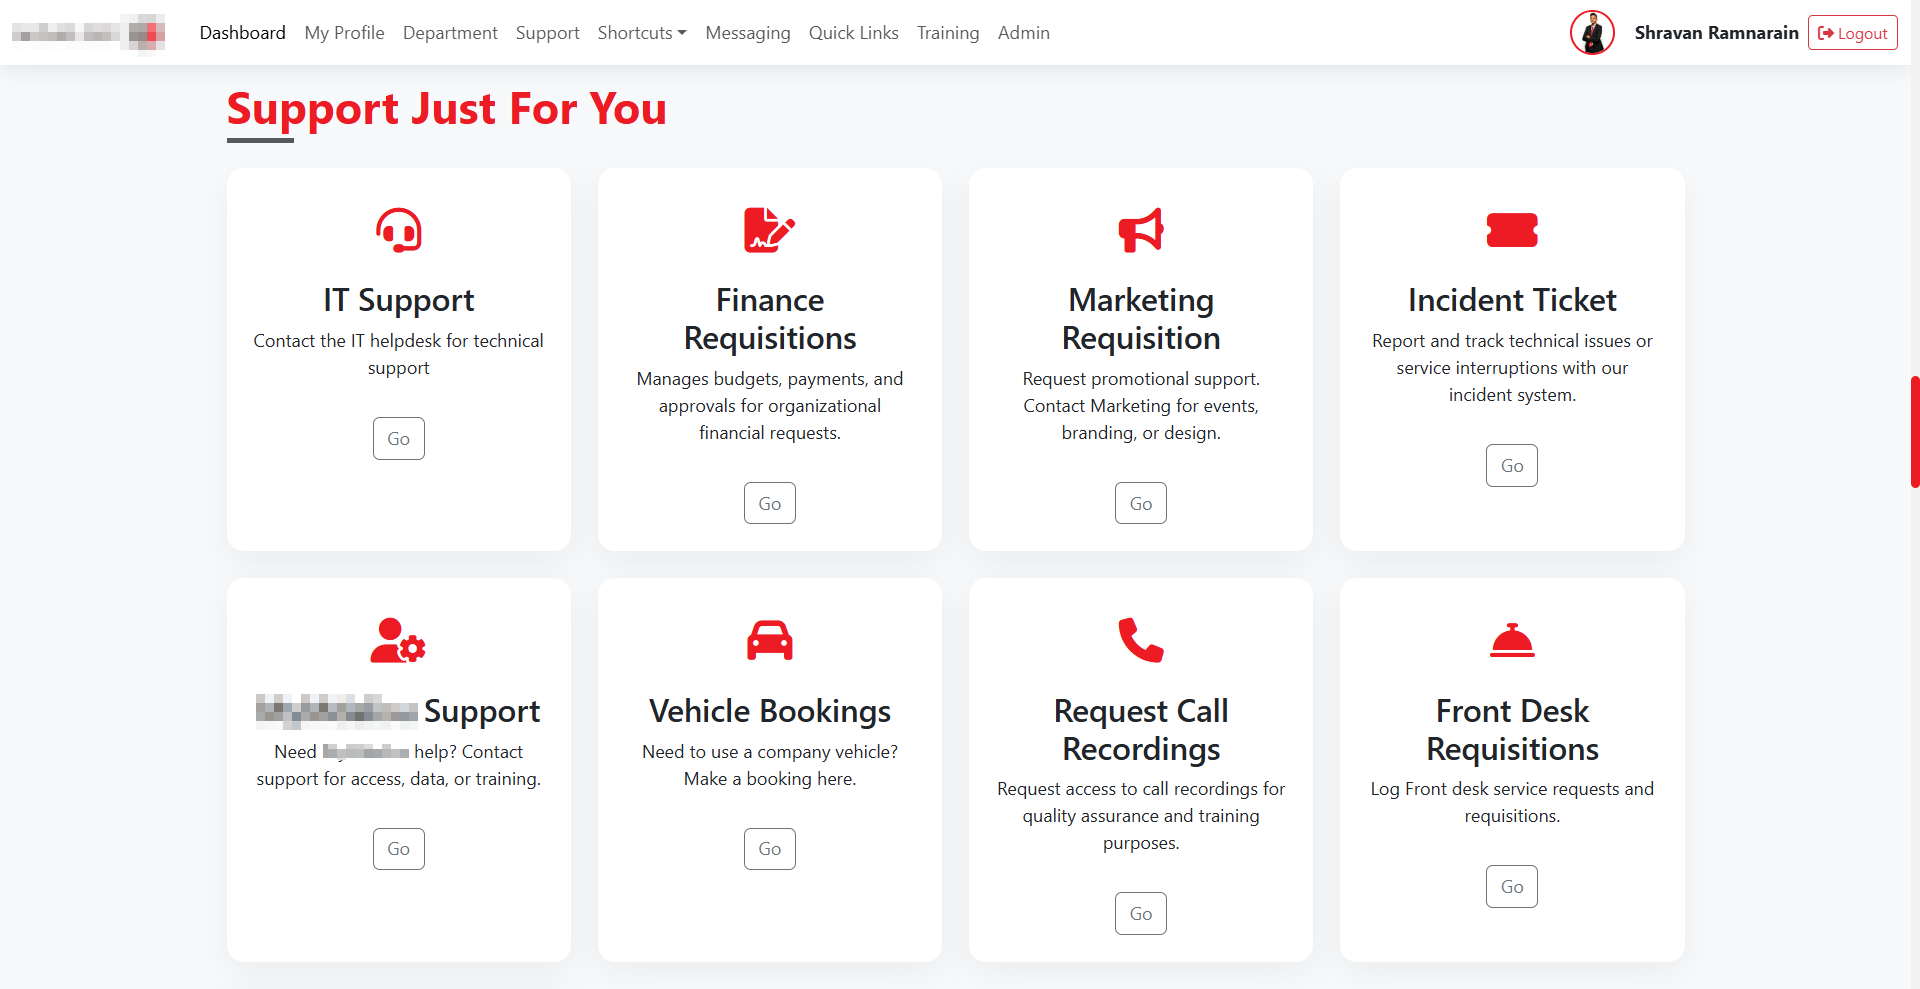Click Go under Front Desk Requisitions

coord(1512,887)
